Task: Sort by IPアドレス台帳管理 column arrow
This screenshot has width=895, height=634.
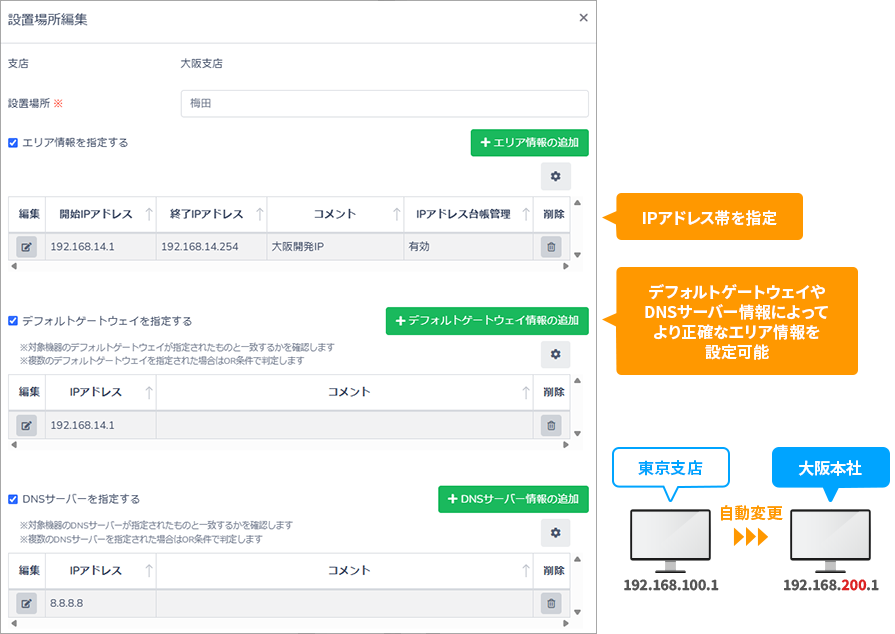Action: pyautogui.click(x=526, y=214)
